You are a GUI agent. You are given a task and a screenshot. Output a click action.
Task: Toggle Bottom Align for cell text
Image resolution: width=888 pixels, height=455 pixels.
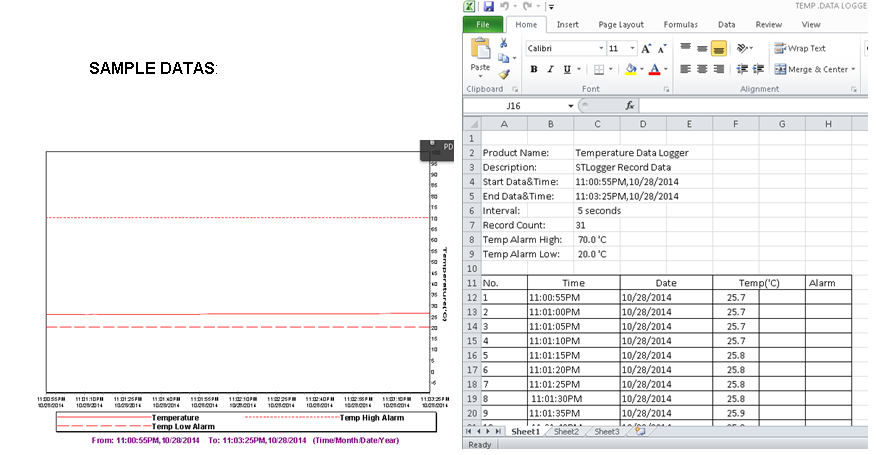(719, 48)
